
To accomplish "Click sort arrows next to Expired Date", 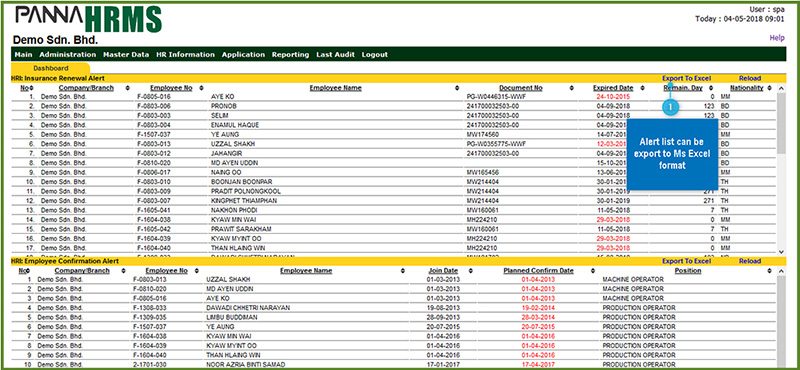I will (x=642, y=88).
